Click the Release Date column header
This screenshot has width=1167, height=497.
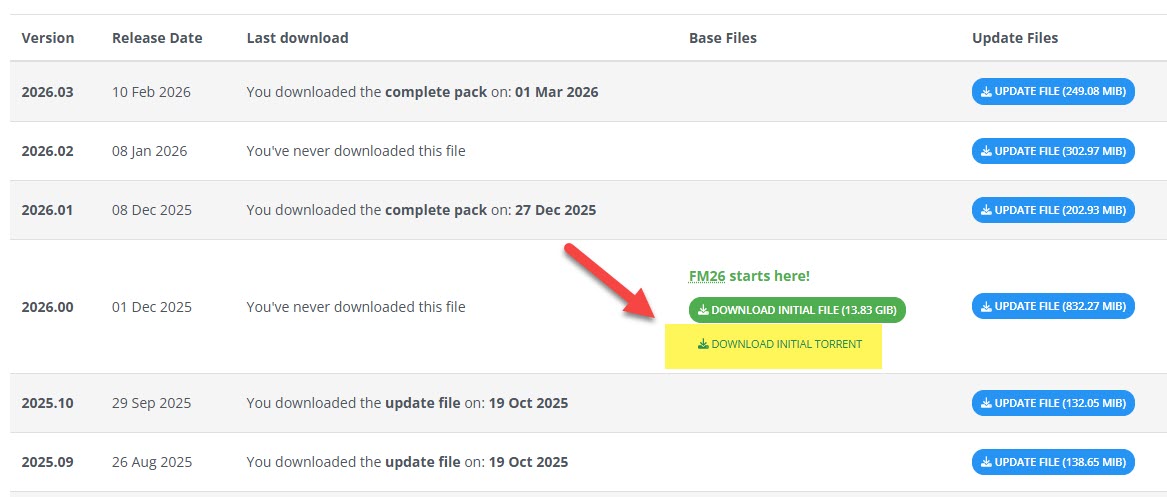coord(157,38)
